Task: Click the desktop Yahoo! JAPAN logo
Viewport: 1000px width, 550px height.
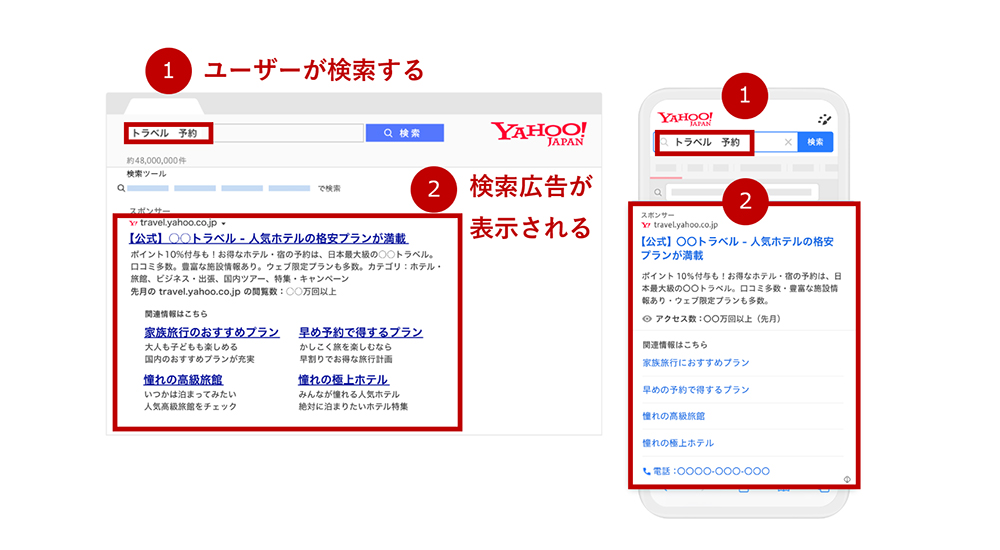Action: 538,134
